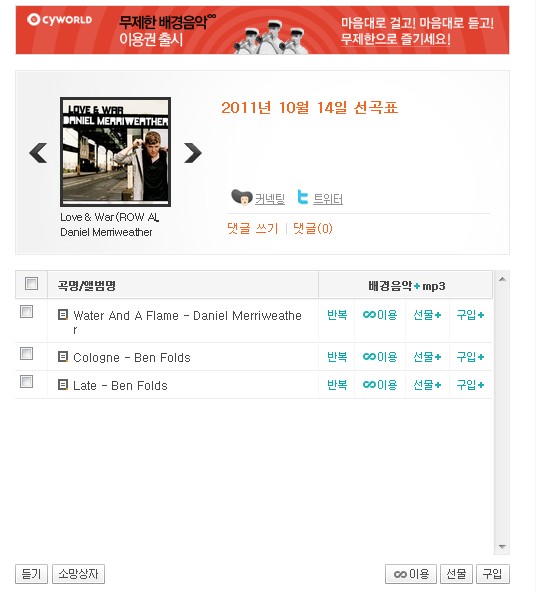The width and height of the screenshot is (536, 593).
Task: Click the Cyworld logo in banner
Action: [x=60, y=20]
